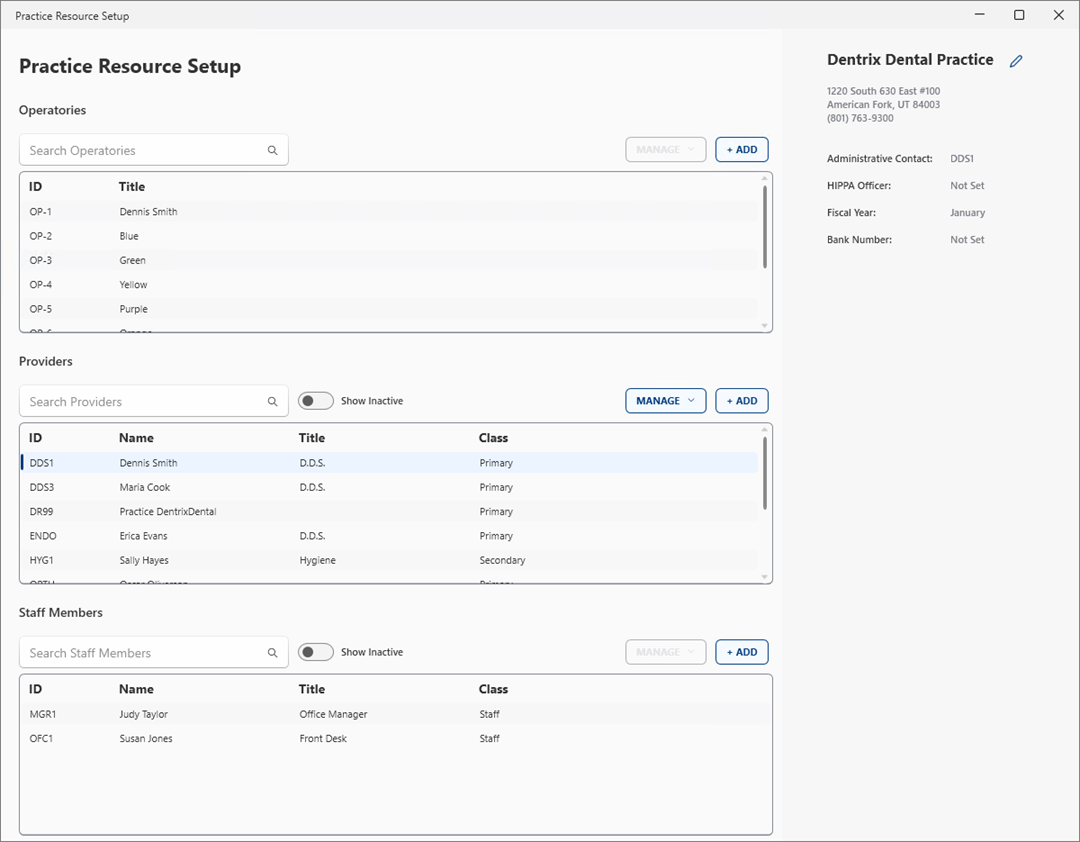
Task: Toggle Show Inactive for Staff Members
Action: (x=315, y=651)
